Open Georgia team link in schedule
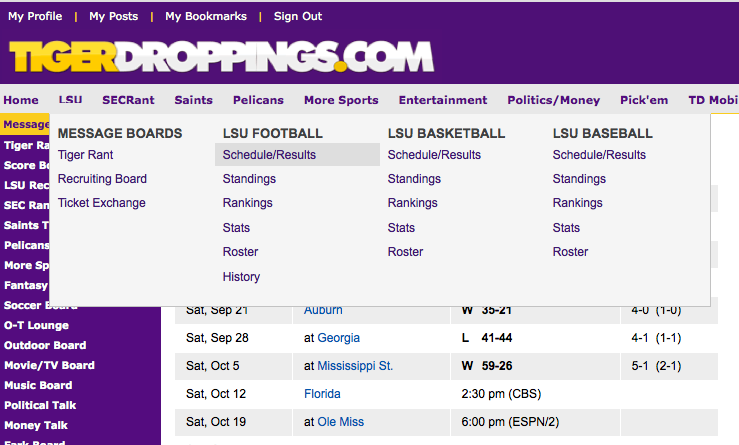 point(338,338)
